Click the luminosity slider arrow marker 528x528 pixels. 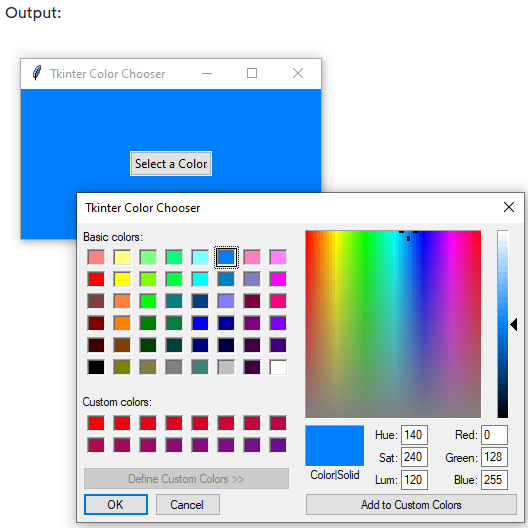514,325
